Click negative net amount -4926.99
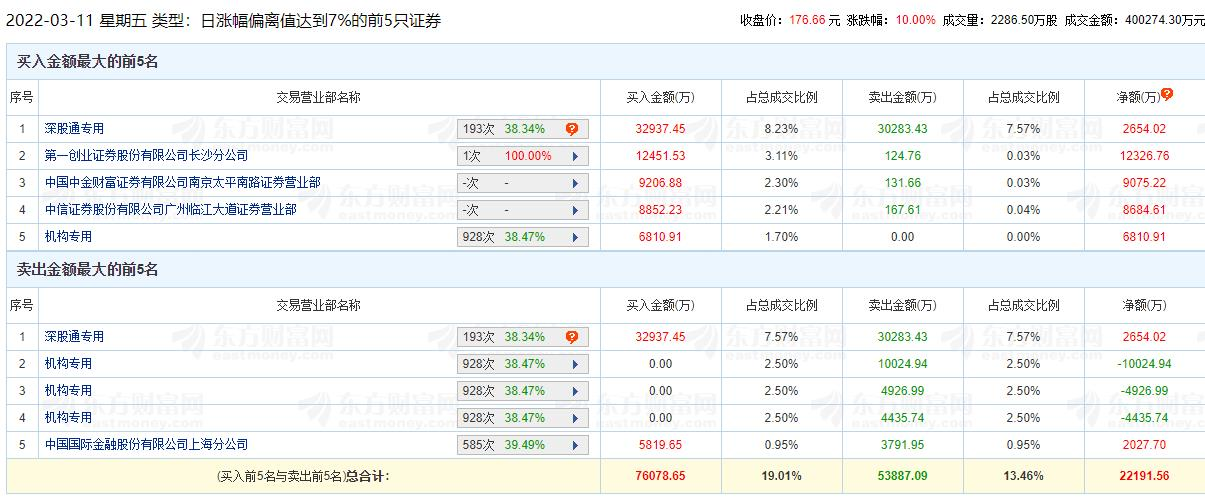 (x=1145, y=391)
